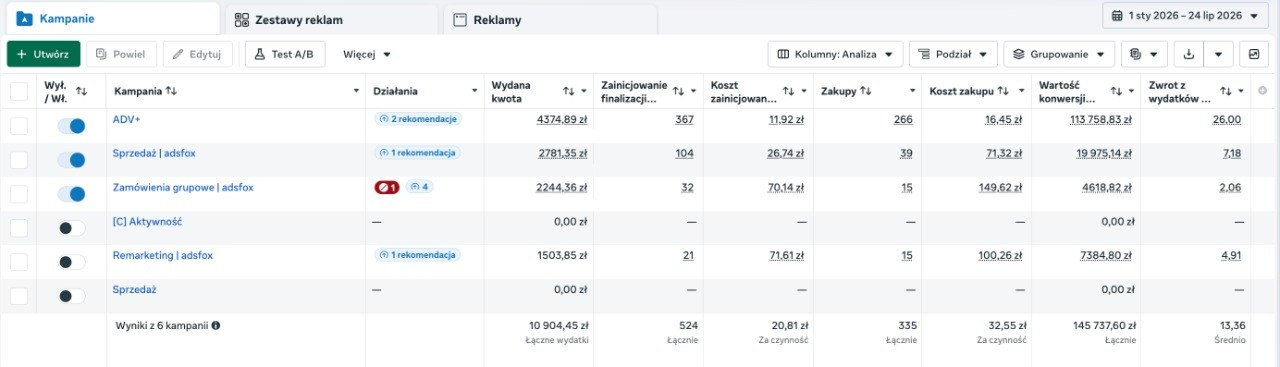Open Wydana kwota column header menu arrow
This screenshot has height=367, width=1280.
point(584,91)
